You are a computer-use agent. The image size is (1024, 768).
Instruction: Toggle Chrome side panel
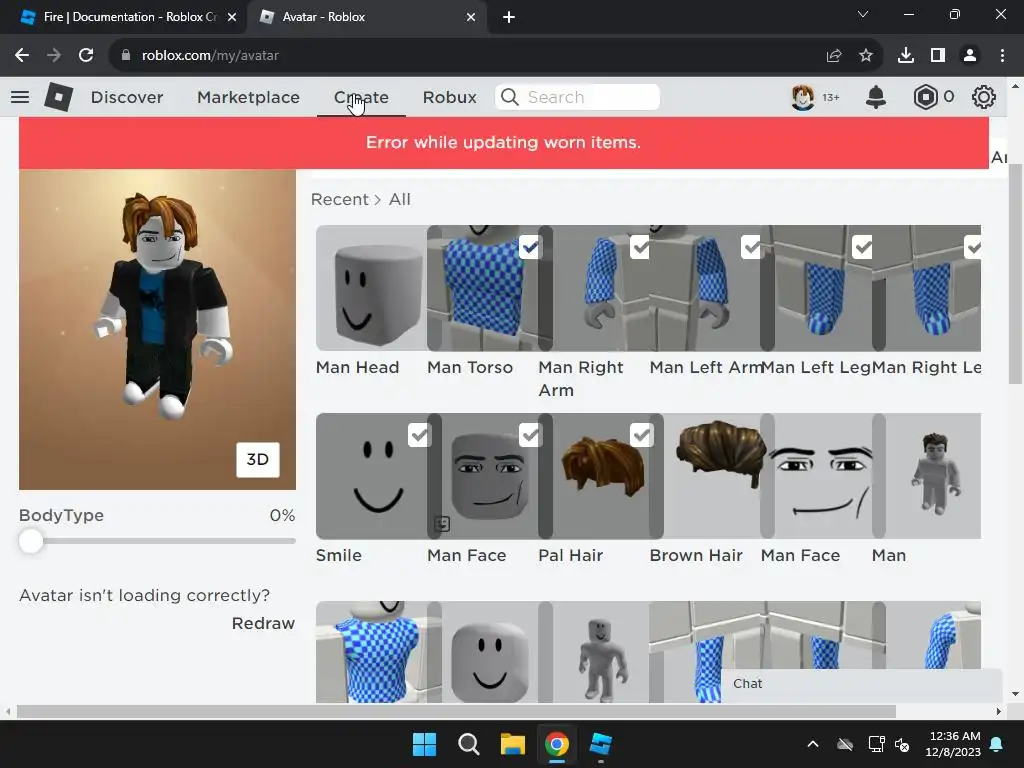[x=938, y=56]
